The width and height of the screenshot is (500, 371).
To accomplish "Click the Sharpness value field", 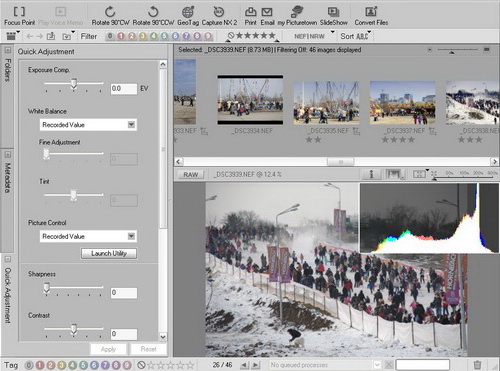I will (124, 293).
